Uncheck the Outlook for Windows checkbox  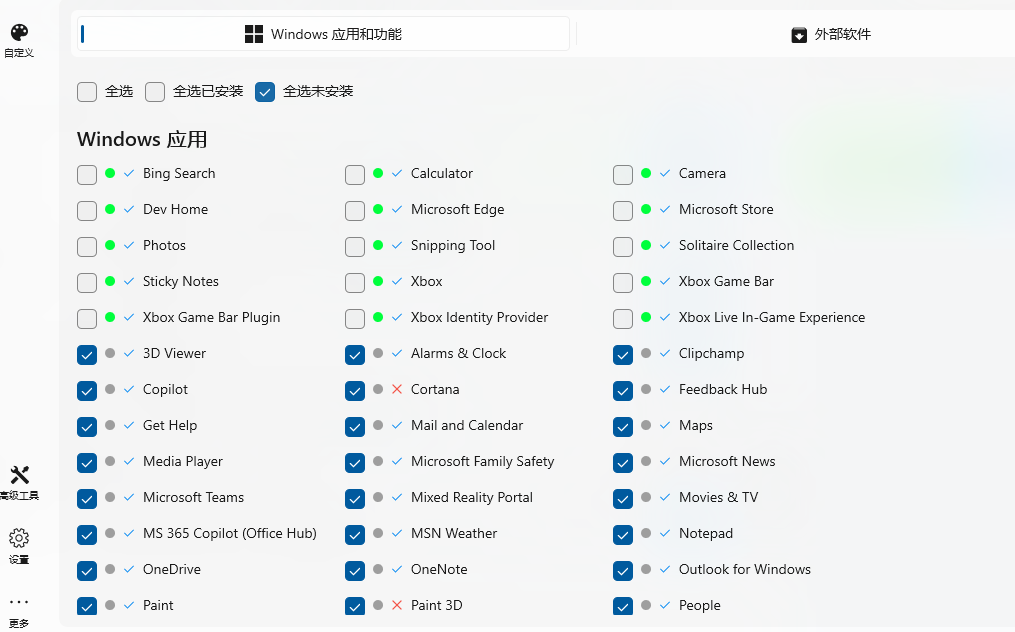[623, 570]
